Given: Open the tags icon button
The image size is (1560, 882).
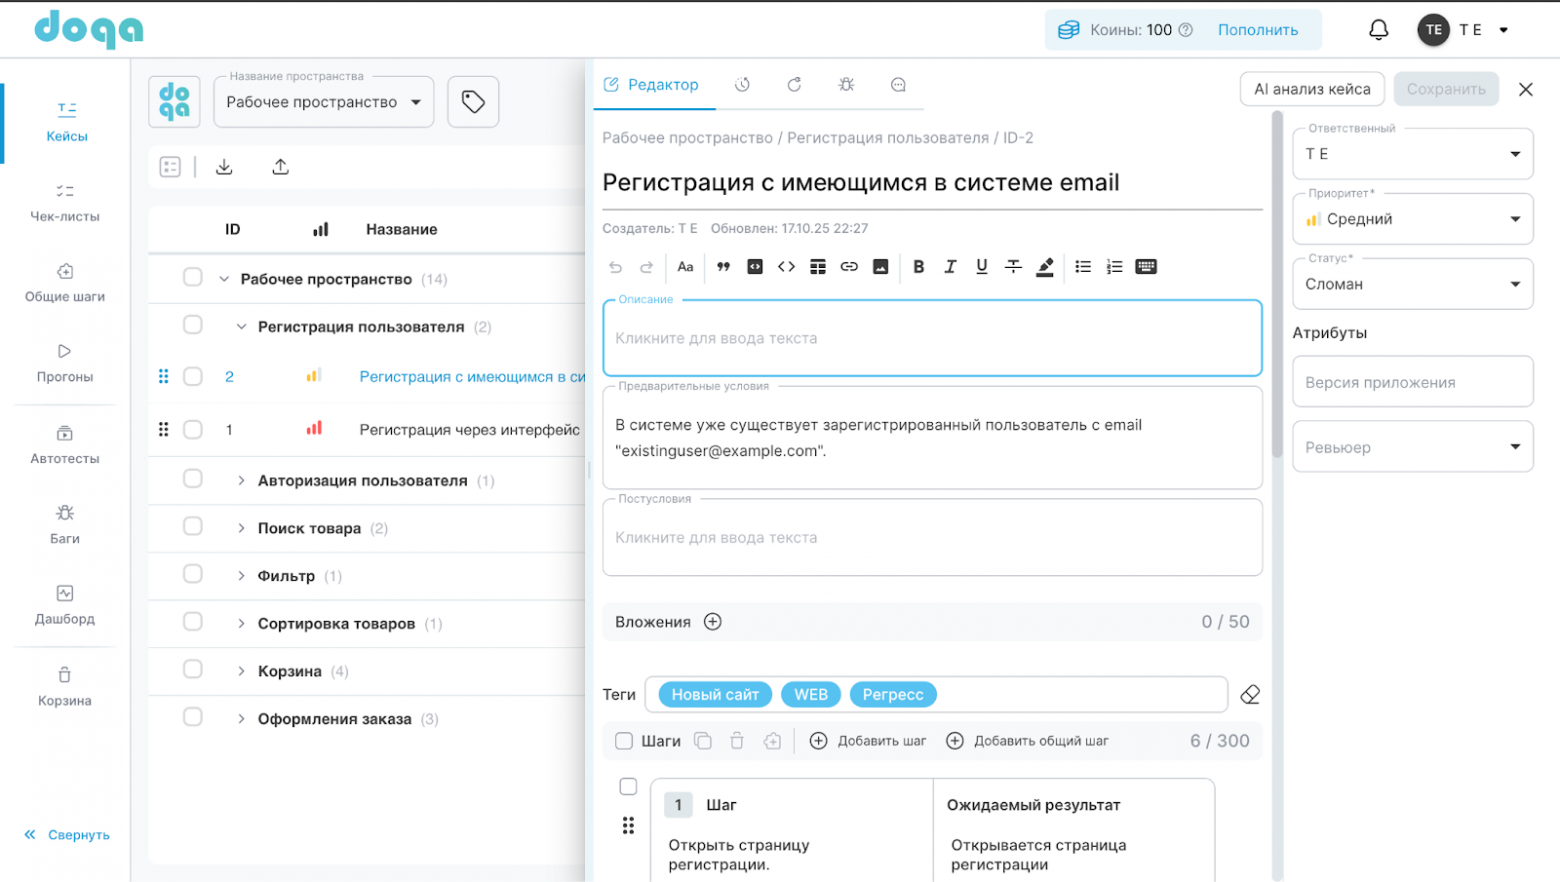Looking at the screenshot, I should [x=473, y=102].
